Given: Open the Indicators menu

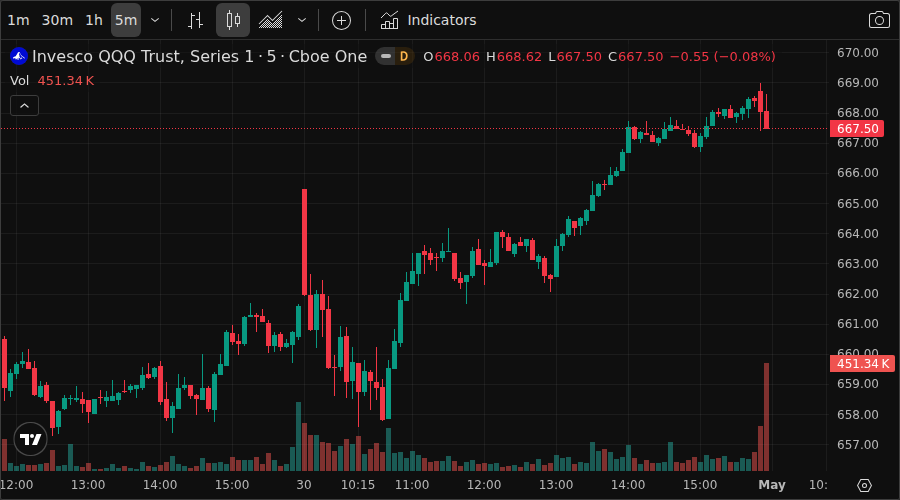Looking at the screenshot, I should (x=428, y=20).
